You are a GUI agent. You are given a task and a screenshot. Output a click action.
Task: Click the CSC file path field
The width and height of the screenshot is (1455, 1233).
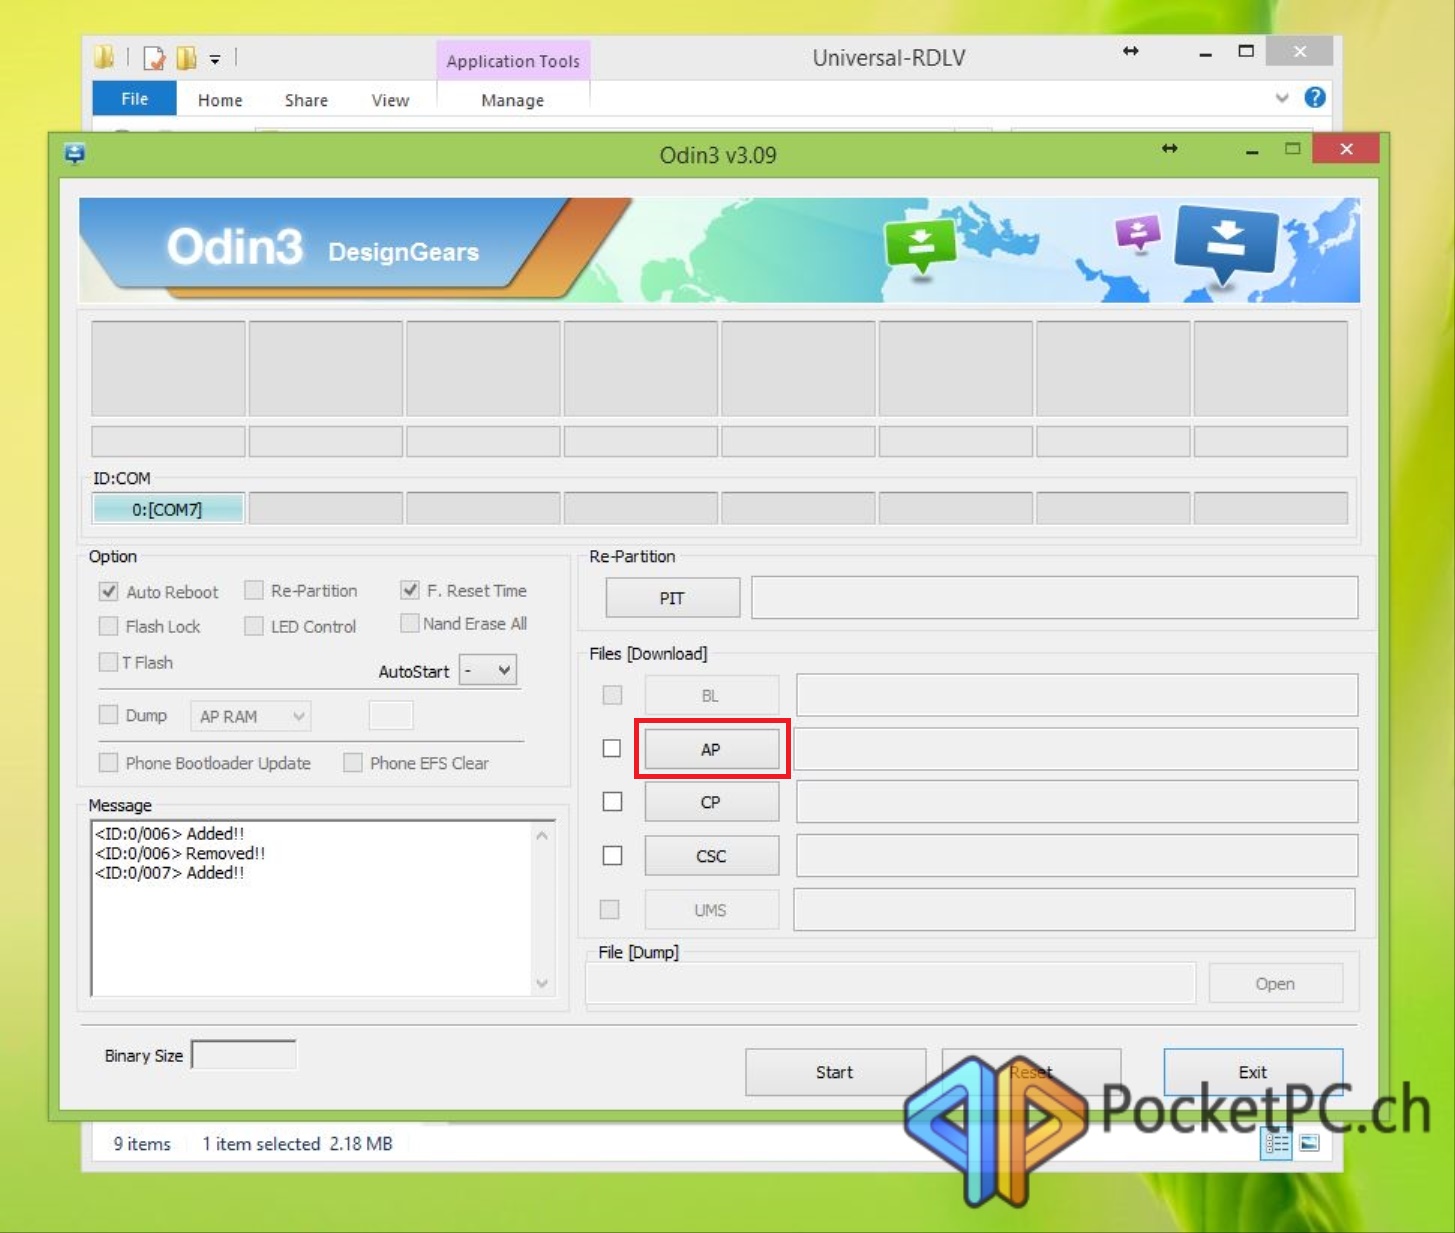1077,856
